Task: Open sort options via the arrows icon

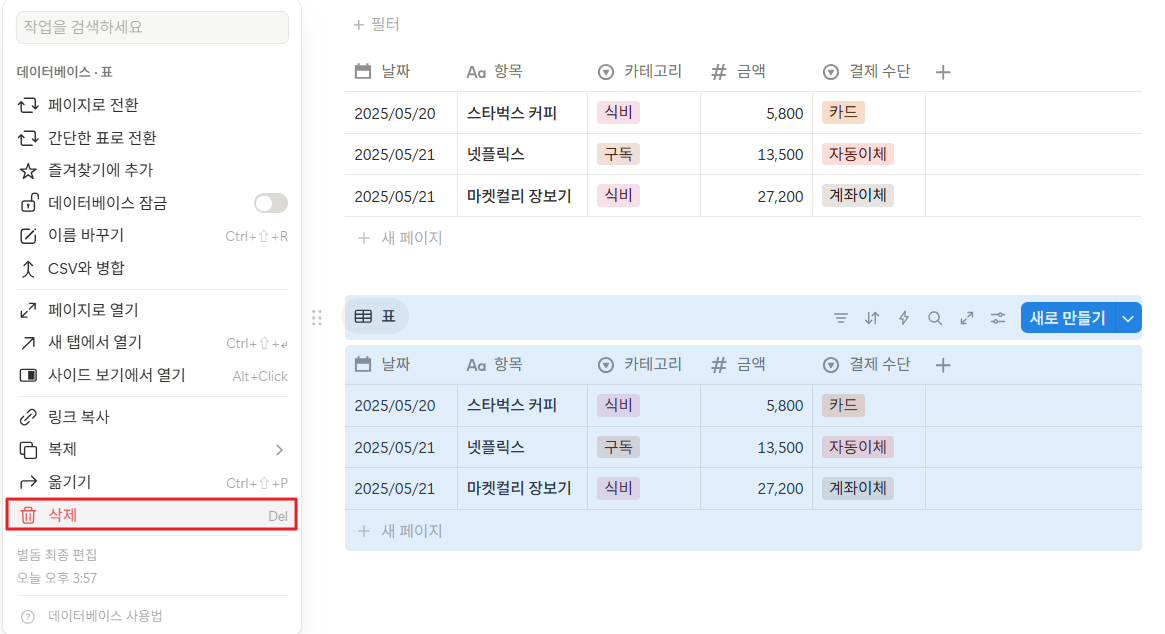Action: pyautogui.click(x=871, y=318)
